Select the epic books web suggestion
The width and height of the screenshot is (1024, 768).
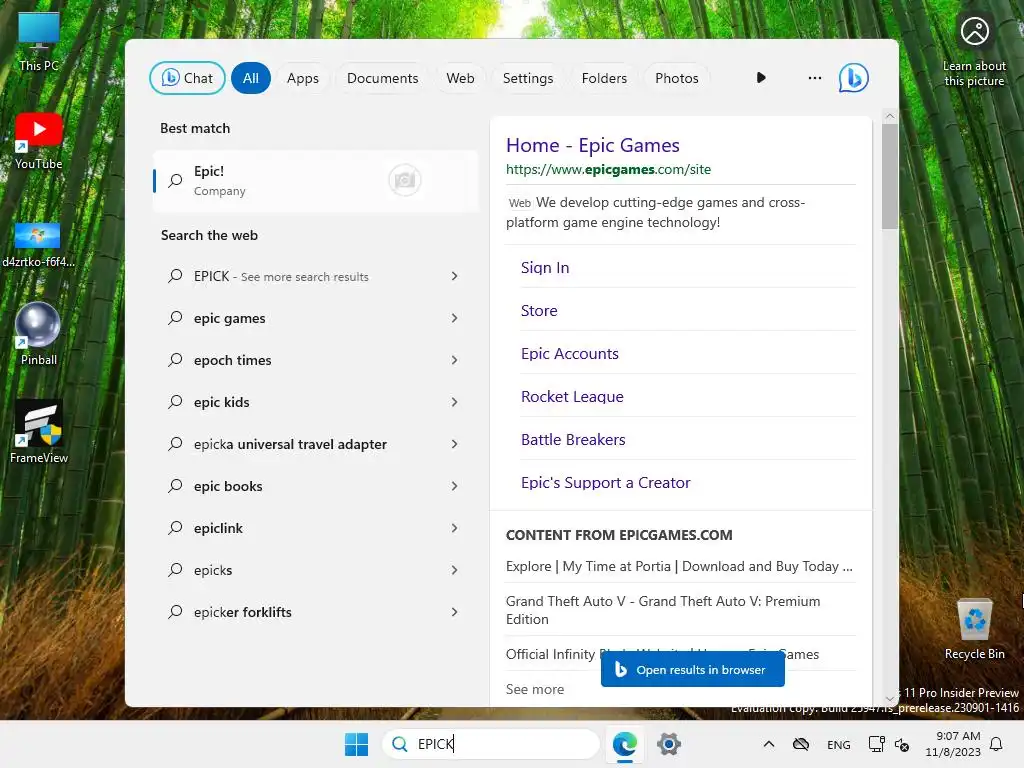pyautogui.click(x=316, y=486)
